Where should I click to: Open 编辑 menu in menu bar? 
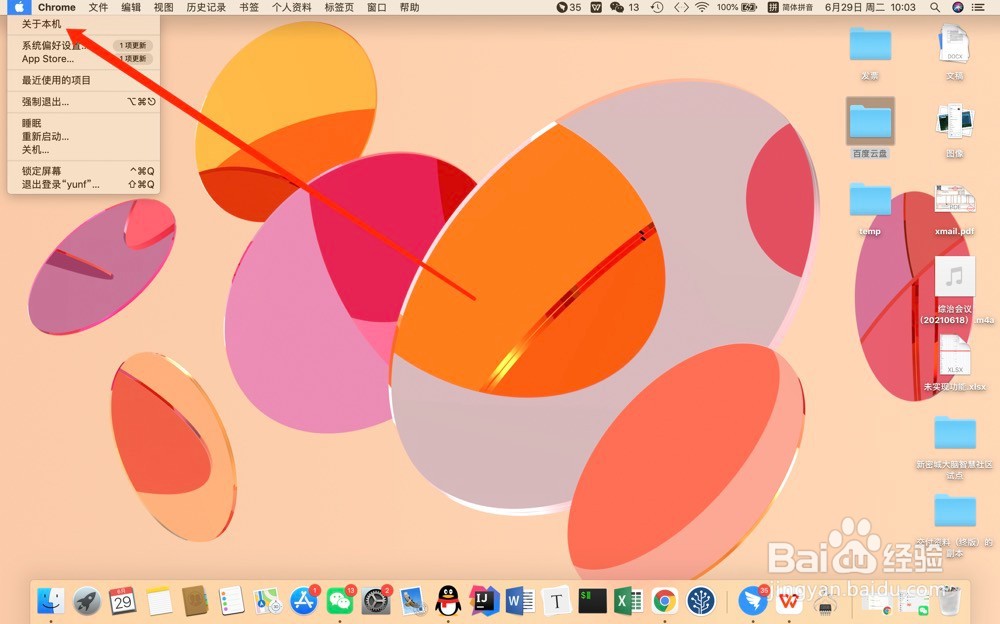pyautogui.click(x=131, y=7)
